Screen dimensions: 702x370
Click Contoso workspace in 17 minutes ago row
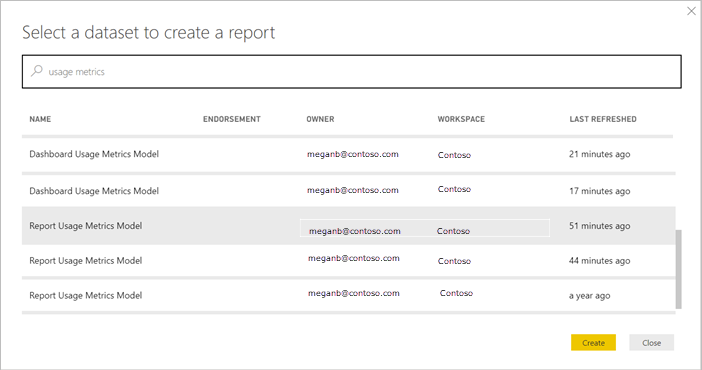(x=454, y=189)
